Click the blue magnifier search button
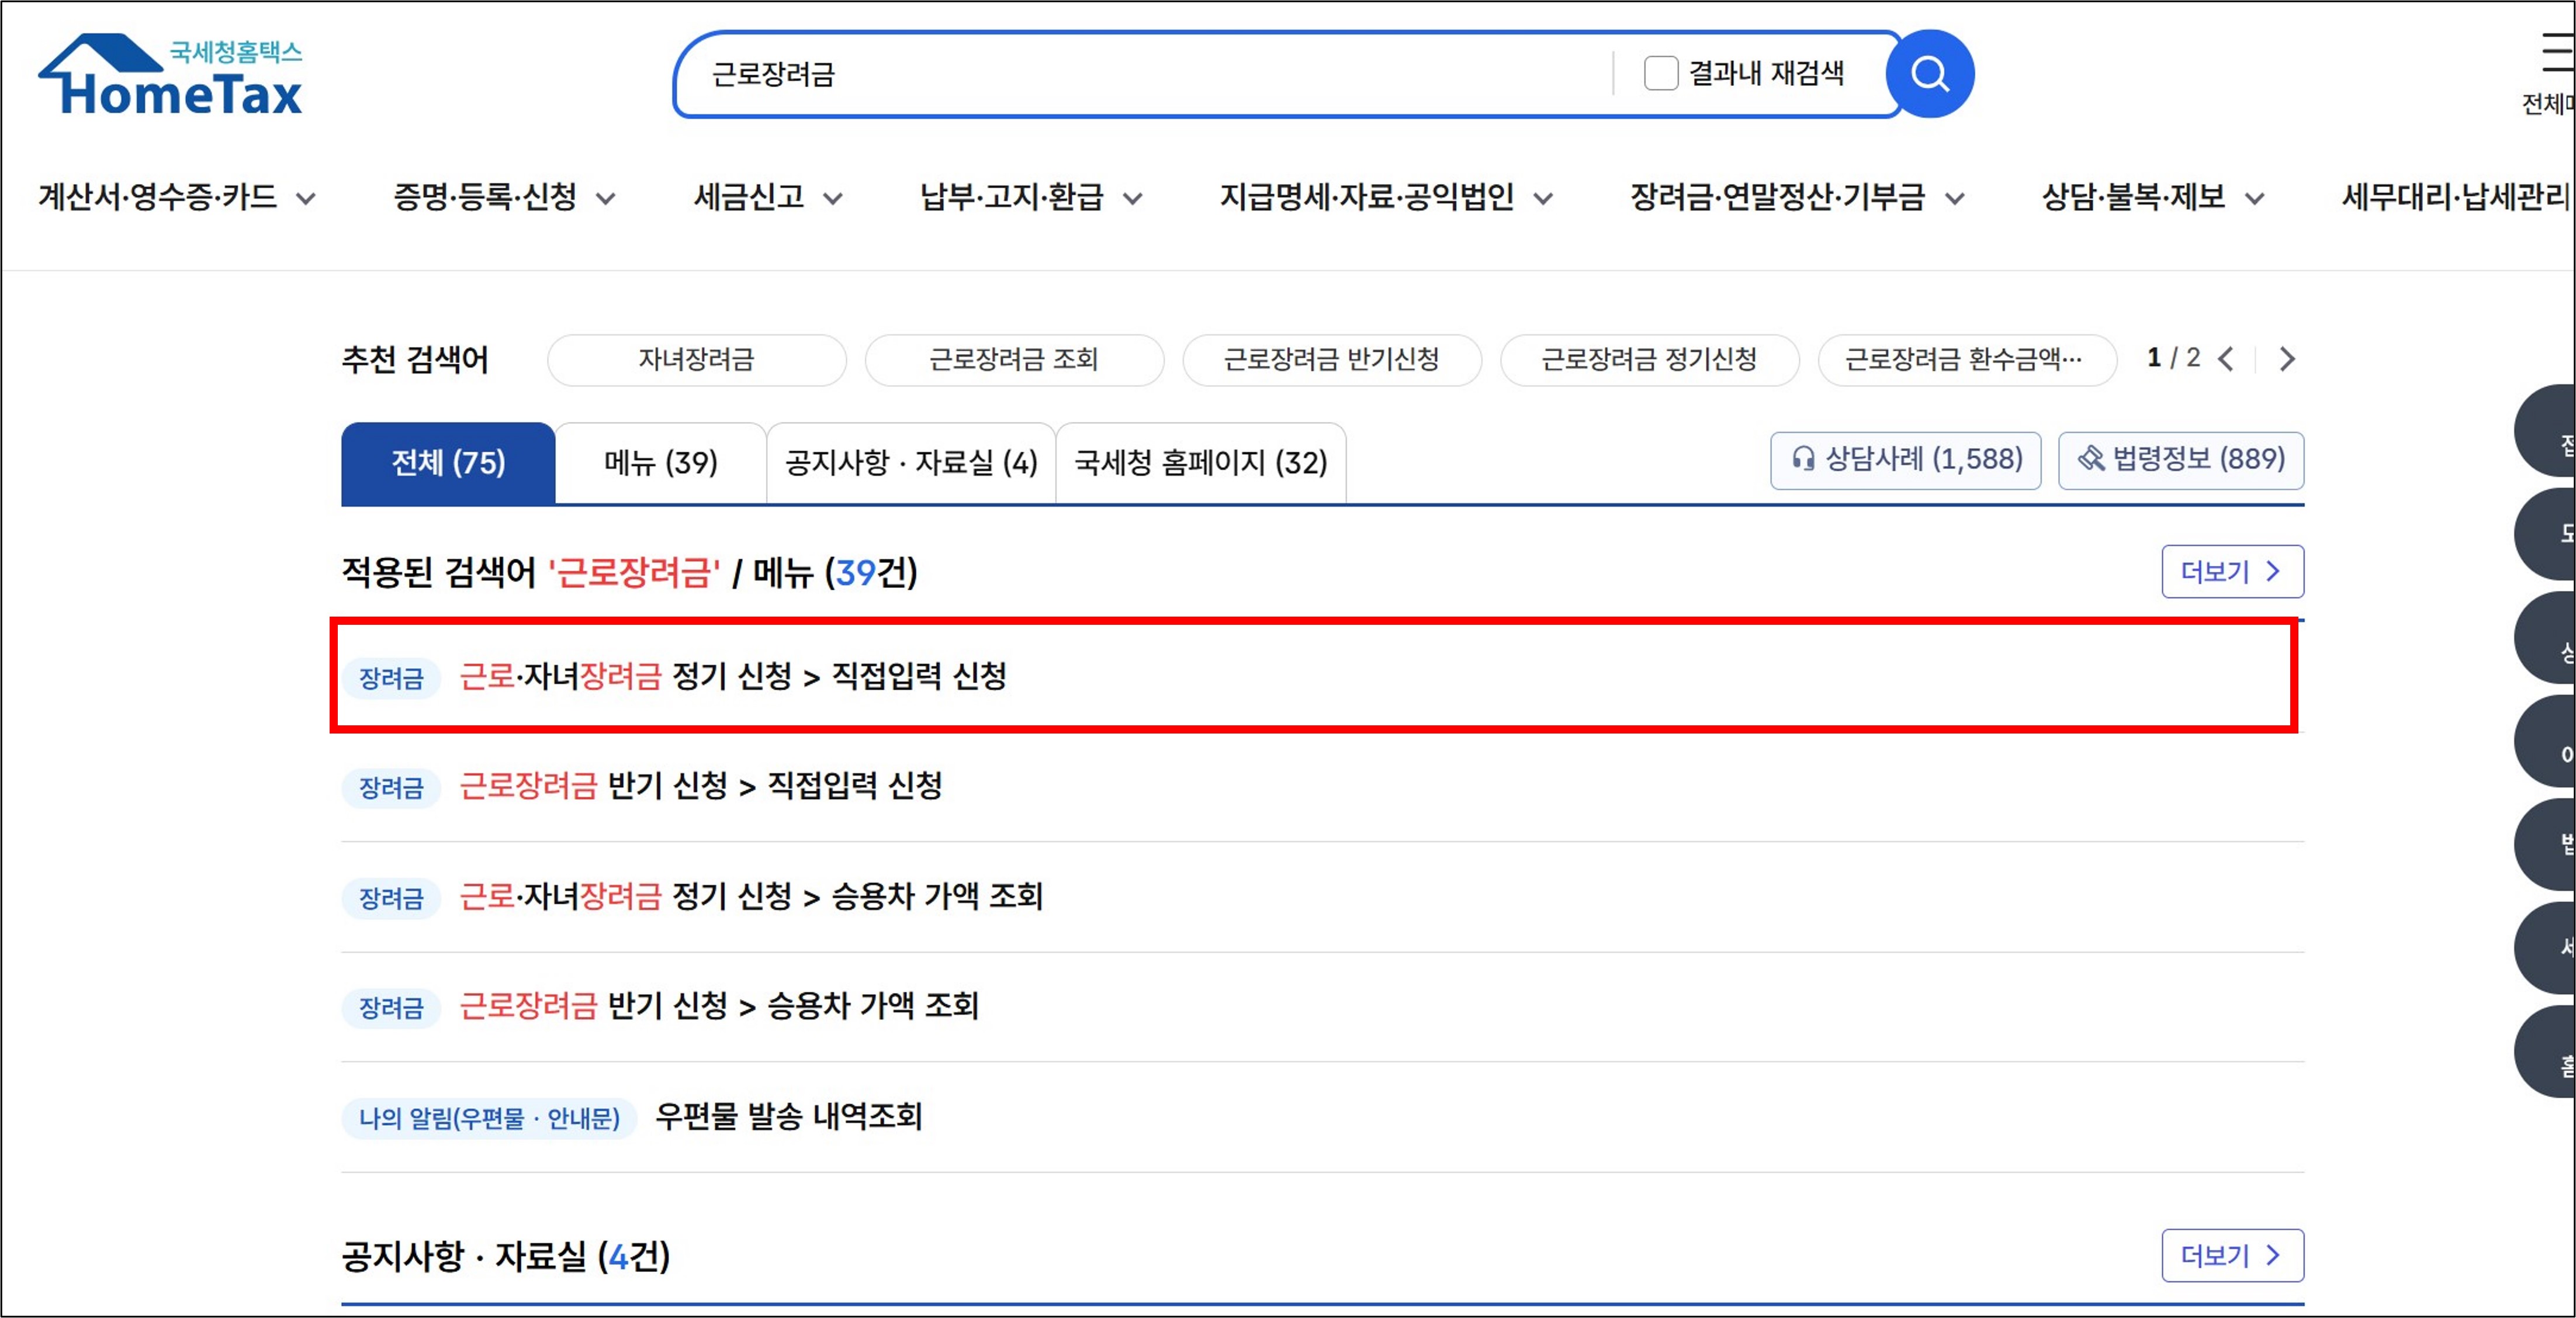 (x=1929, y=74)
